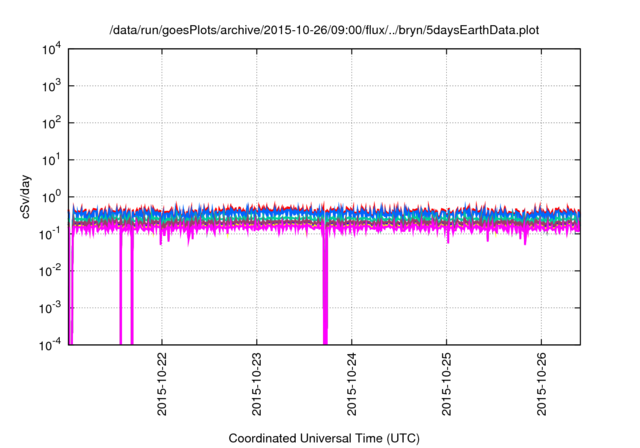The width and height of the screenshot is (640, 448).
Task: Click the 10^-4 y-axis tick label
Action: tap(51, 345)
